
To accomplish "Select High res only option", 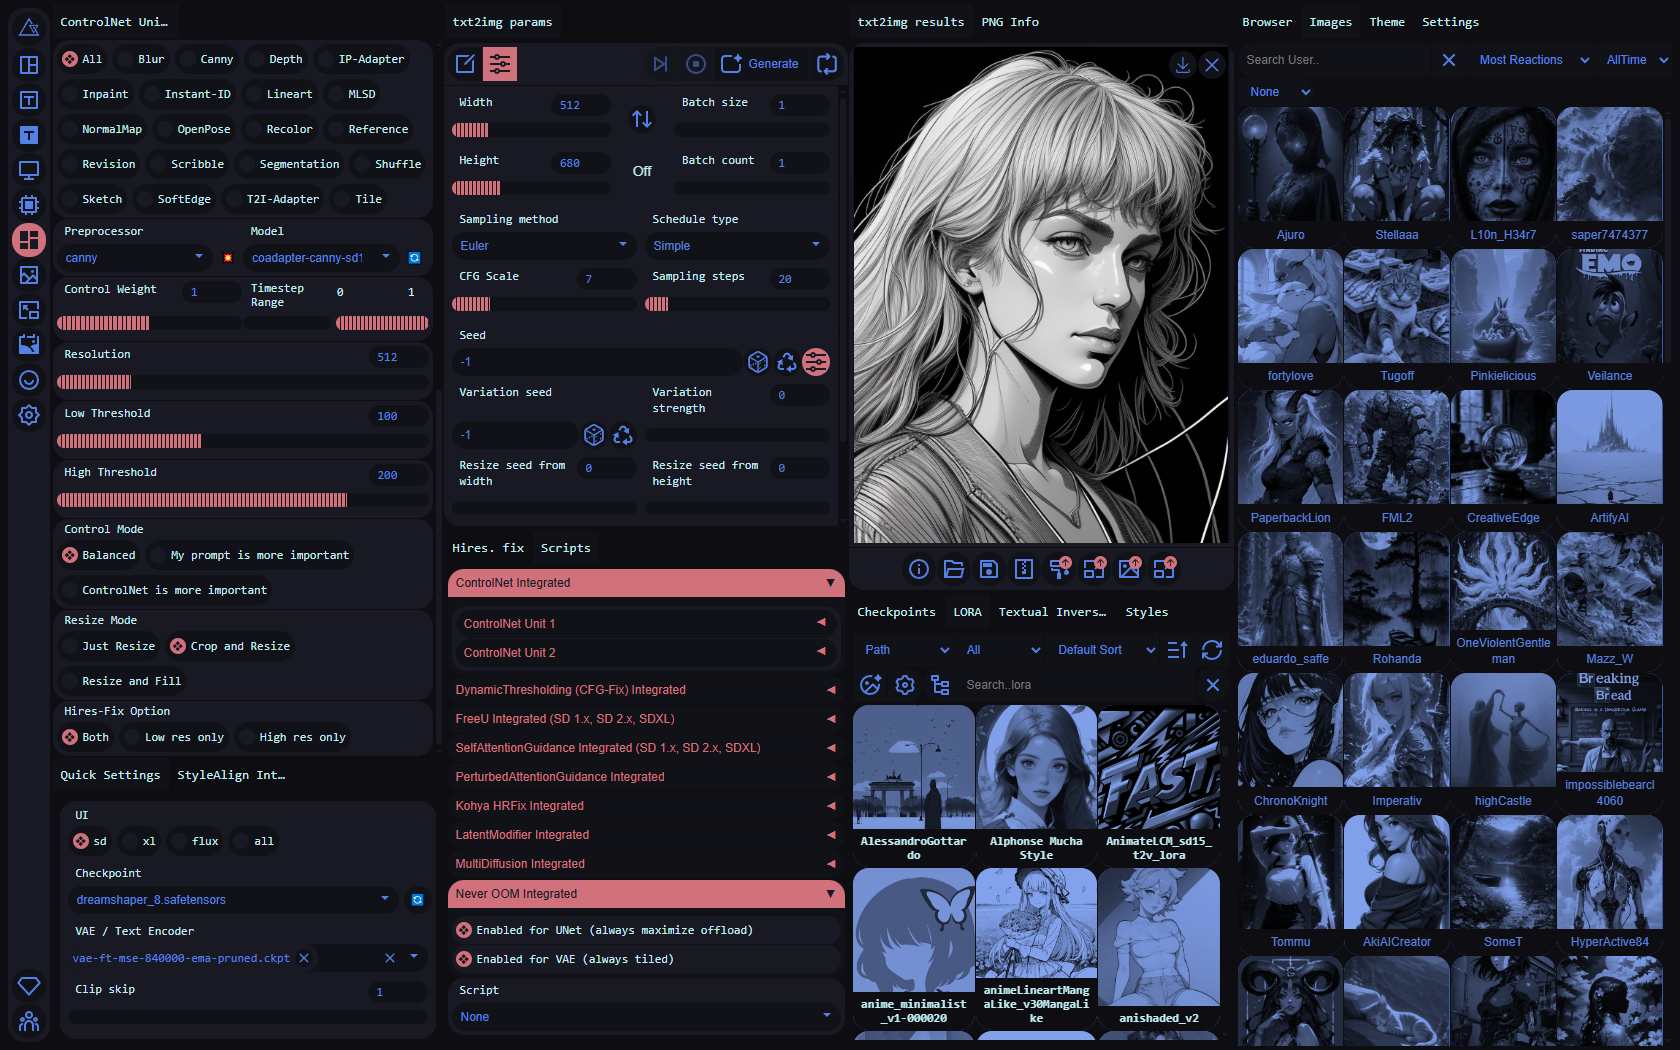I will [293, 737].
